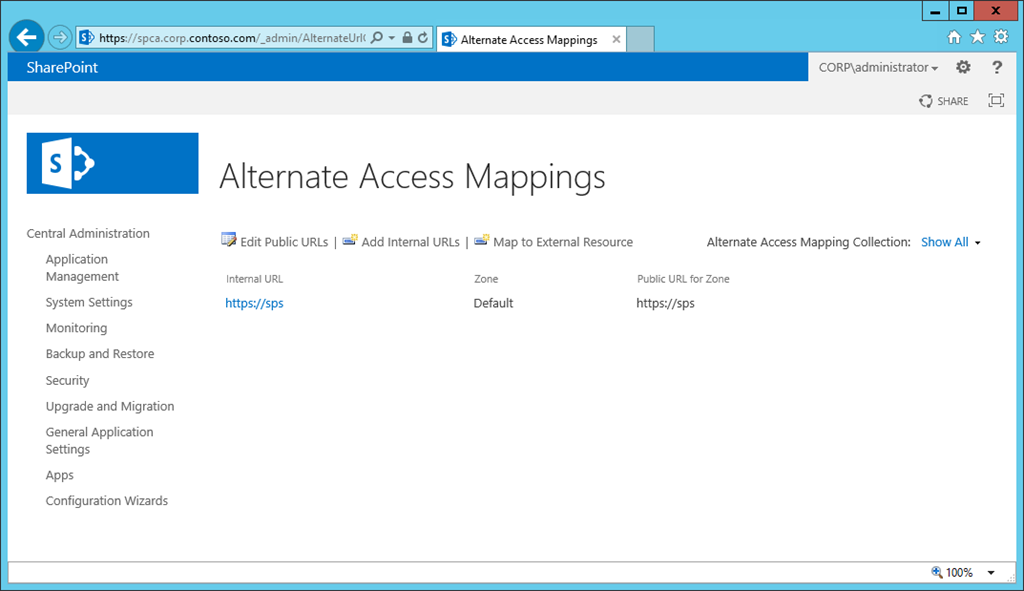Close the Alternate Access Mappings tab

tap(616, 40)
